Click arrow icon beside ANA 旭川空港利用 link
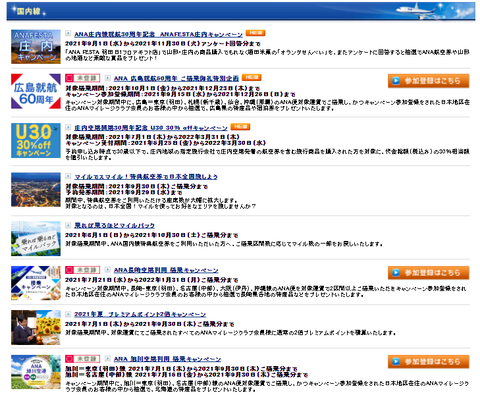The width and height of the screenshot is (480, 397). click(x=108, y=359)
